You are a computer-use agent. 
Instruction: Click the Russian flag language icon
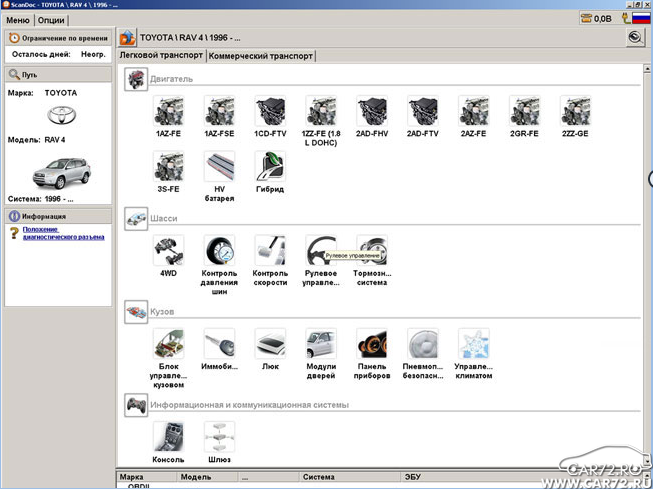641,18
